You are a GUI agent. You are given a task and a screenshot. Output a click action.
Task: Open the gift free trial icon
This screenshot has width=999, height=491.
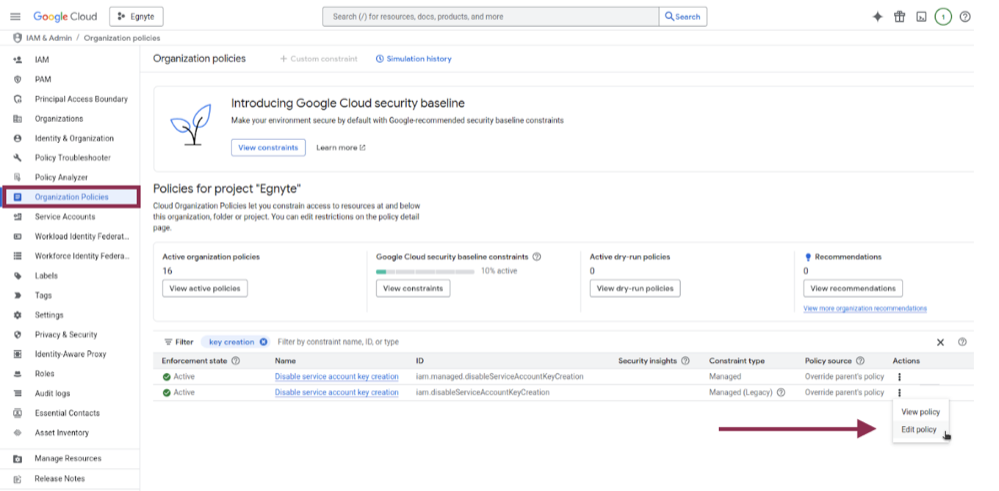coord(899,17)
